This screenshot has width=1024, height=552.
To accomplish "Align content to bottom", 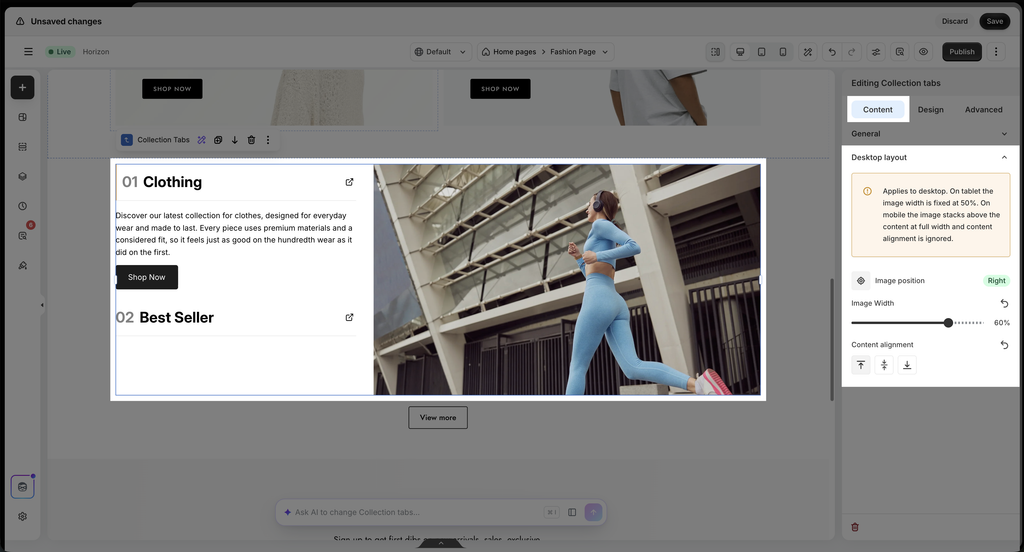I will click(x=907, y=365).
